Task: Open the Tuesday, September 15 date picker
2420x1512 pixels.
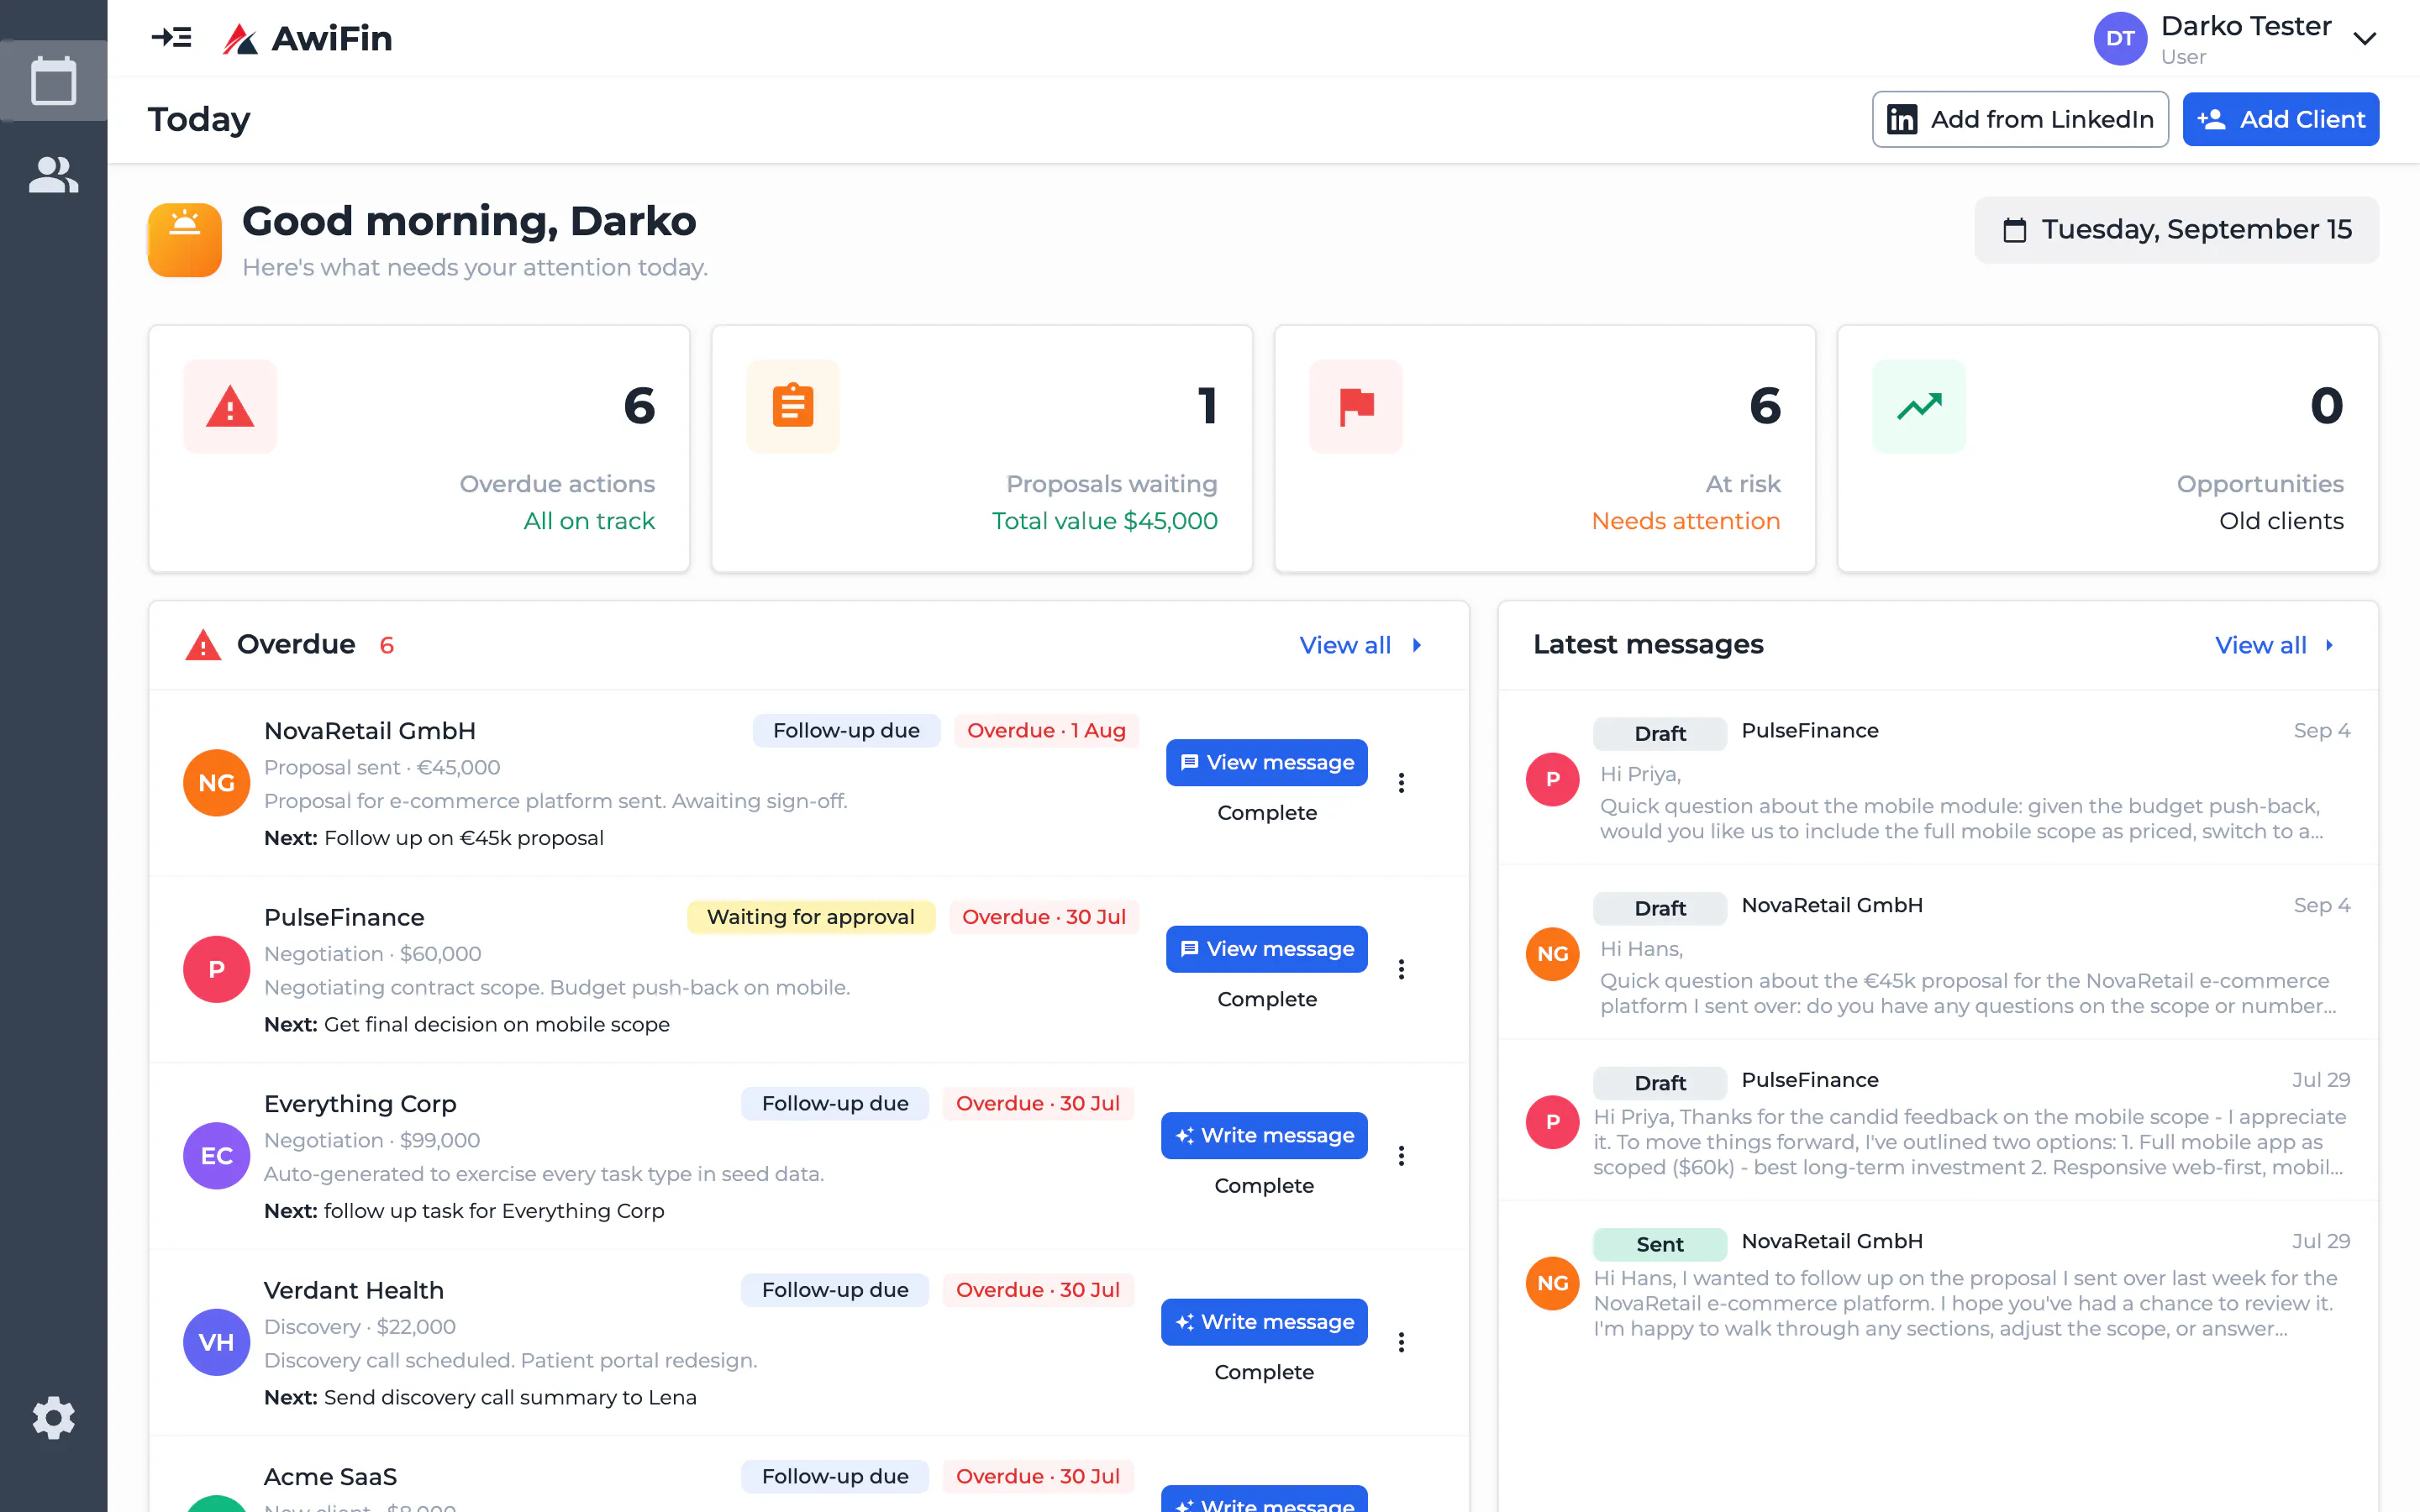Action: pyautogui.click(x=2176, y=230)
